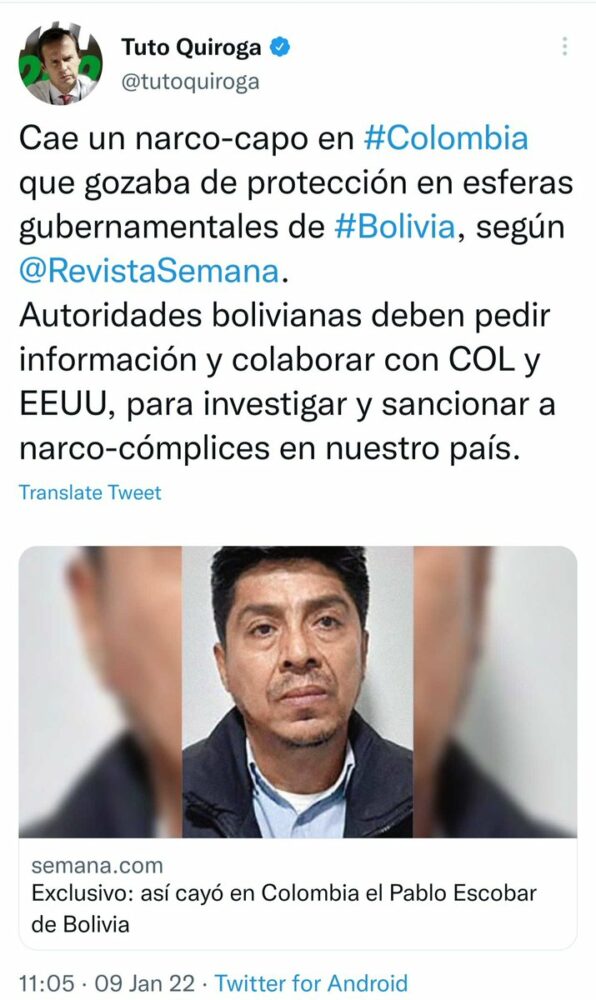Open the #Colombia hashtag
596x1000 pixels.
pos(446,138)
